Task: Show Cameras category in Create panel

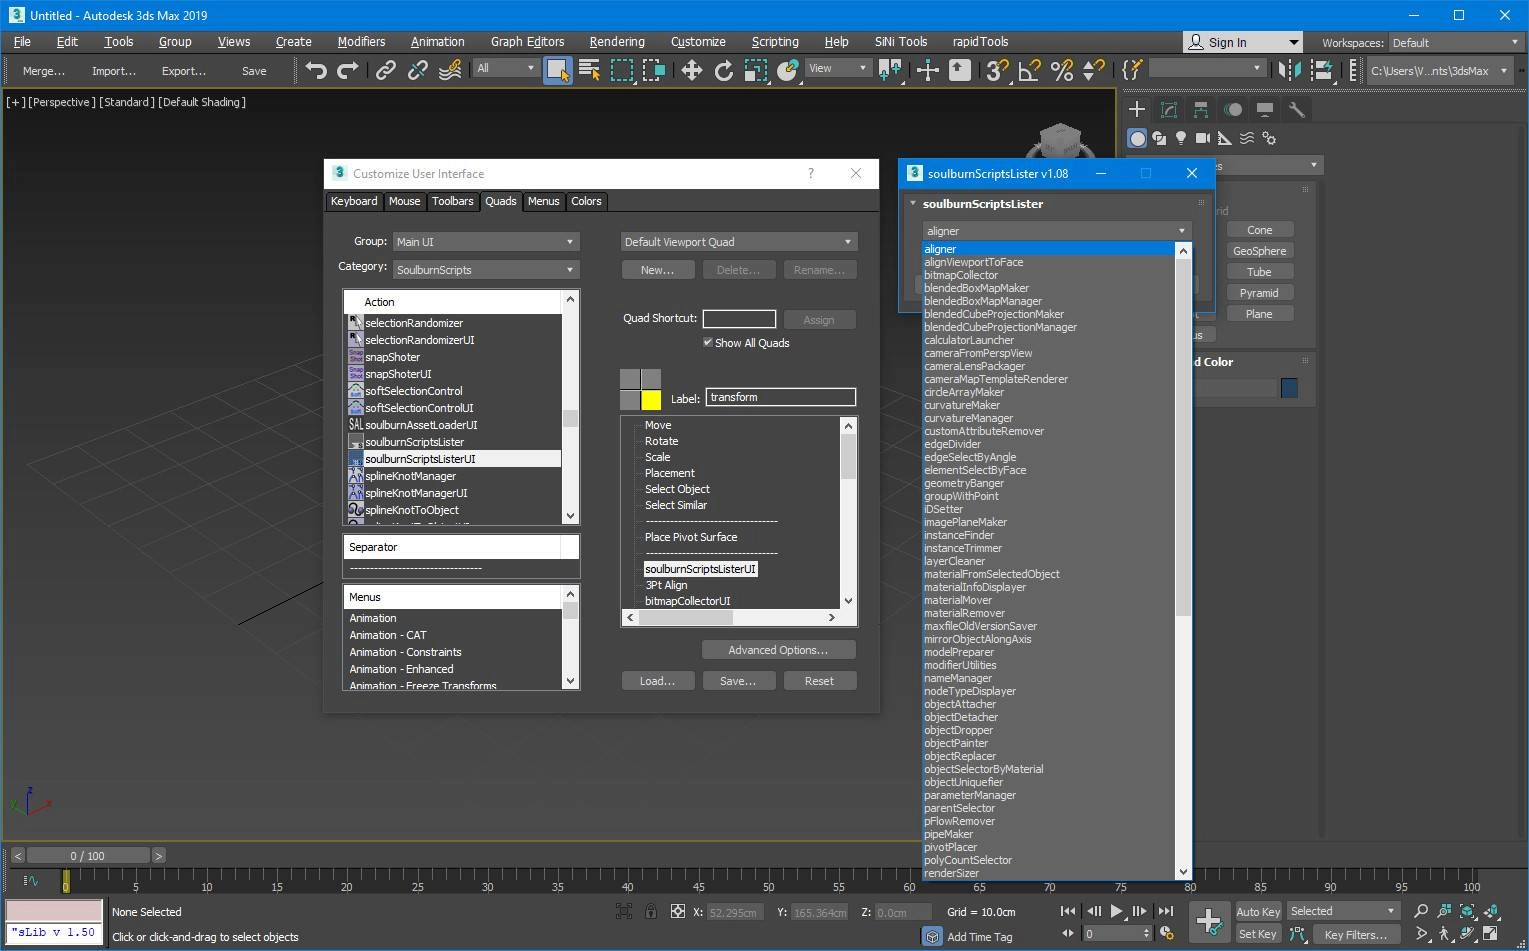Action: pos(1203,138)
